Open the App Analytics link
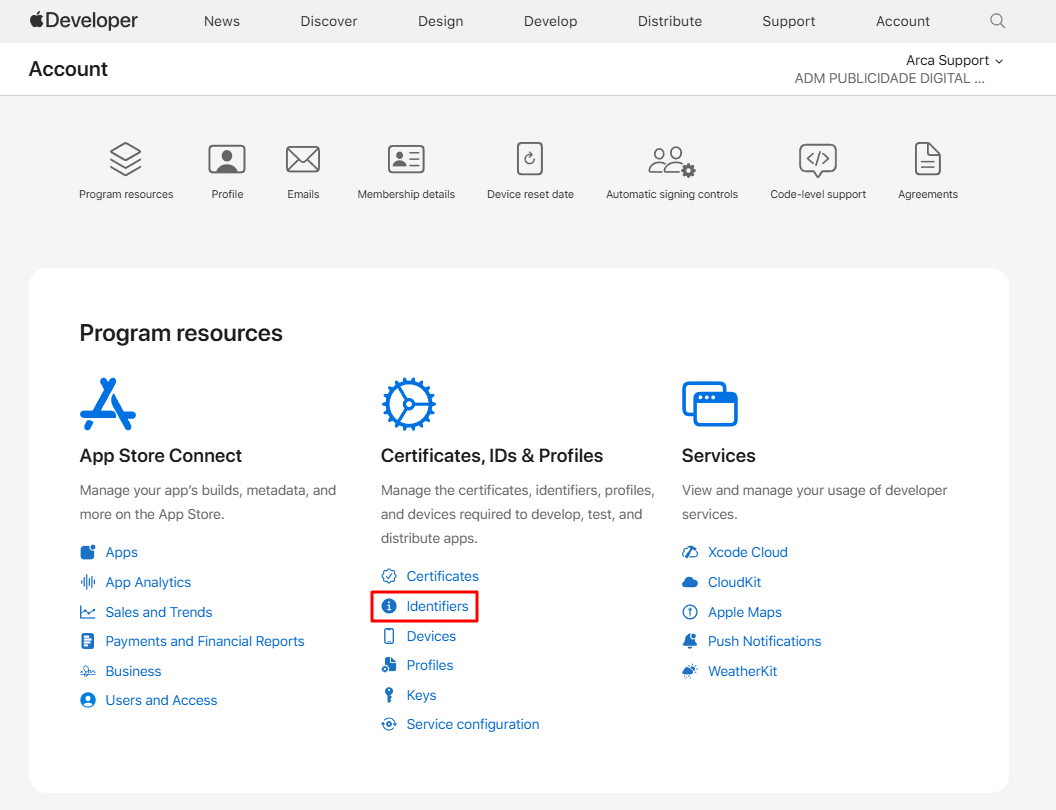1056x810 pixels. (148, 582)
